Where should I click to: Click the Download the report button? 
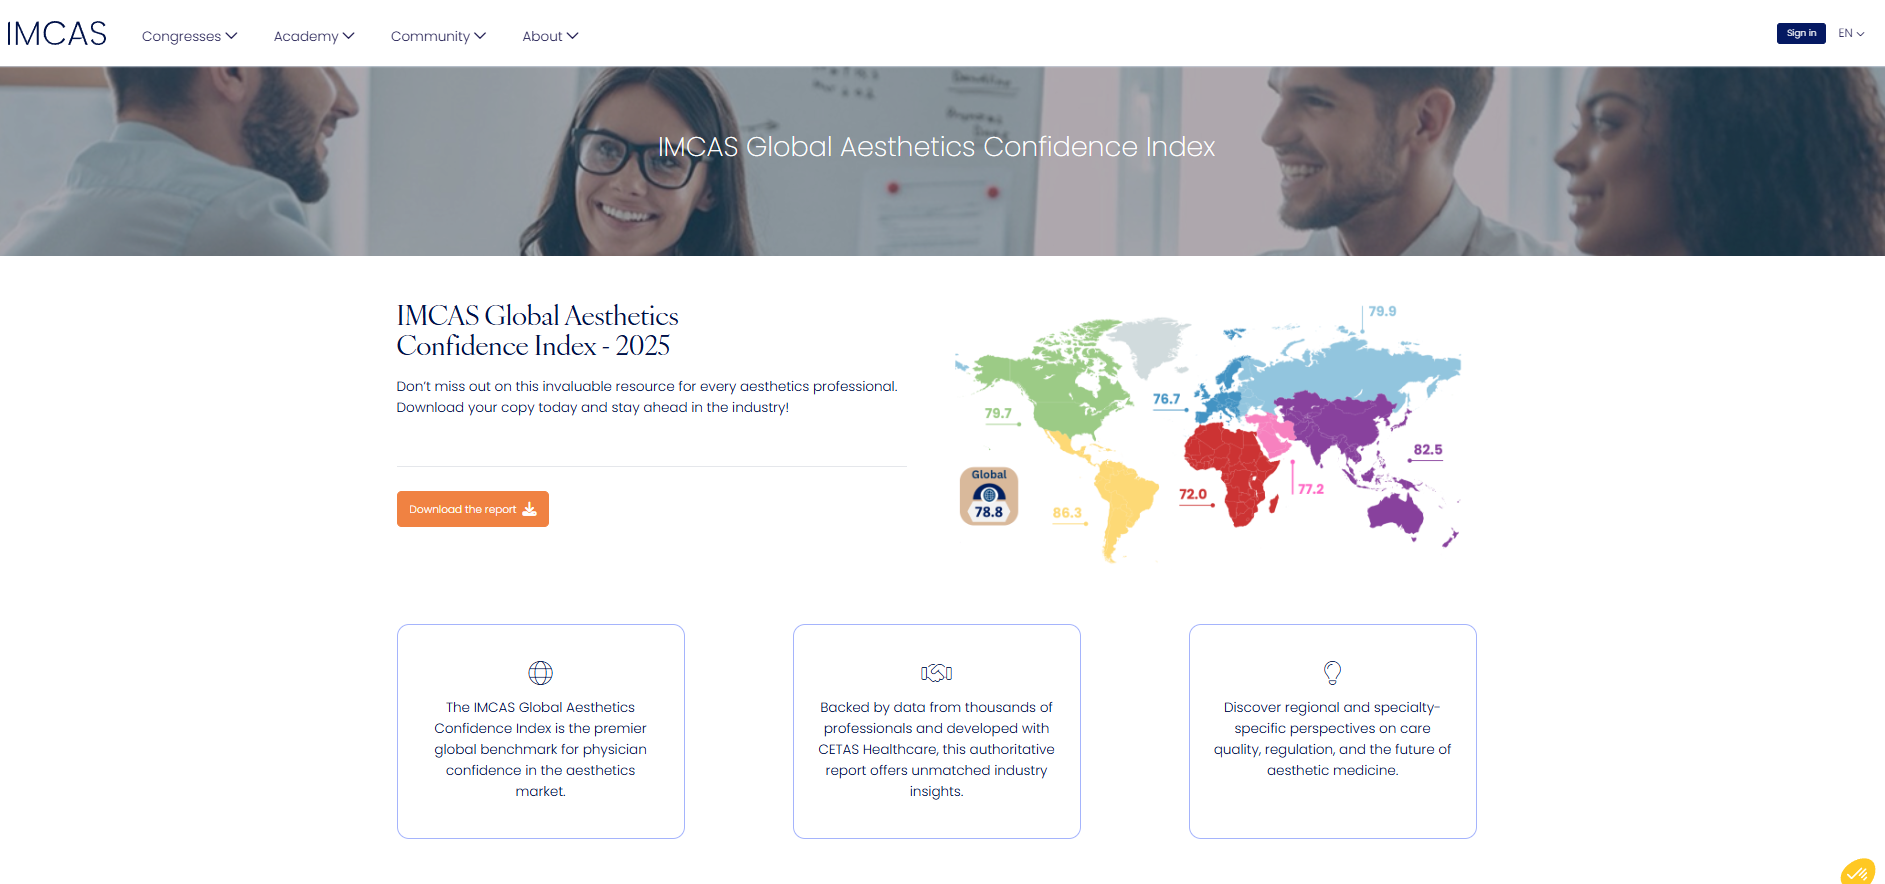(x=473, y=509)
